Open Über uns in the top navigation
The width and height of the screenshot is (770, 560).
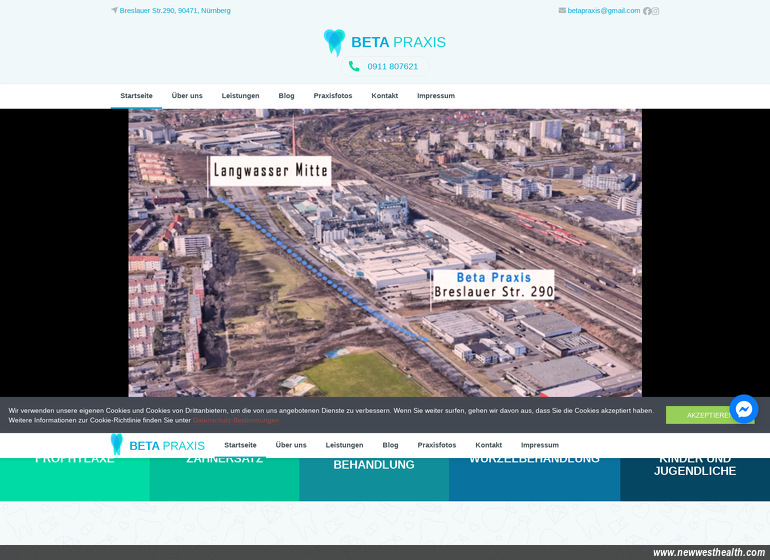[x=187, y=96]
